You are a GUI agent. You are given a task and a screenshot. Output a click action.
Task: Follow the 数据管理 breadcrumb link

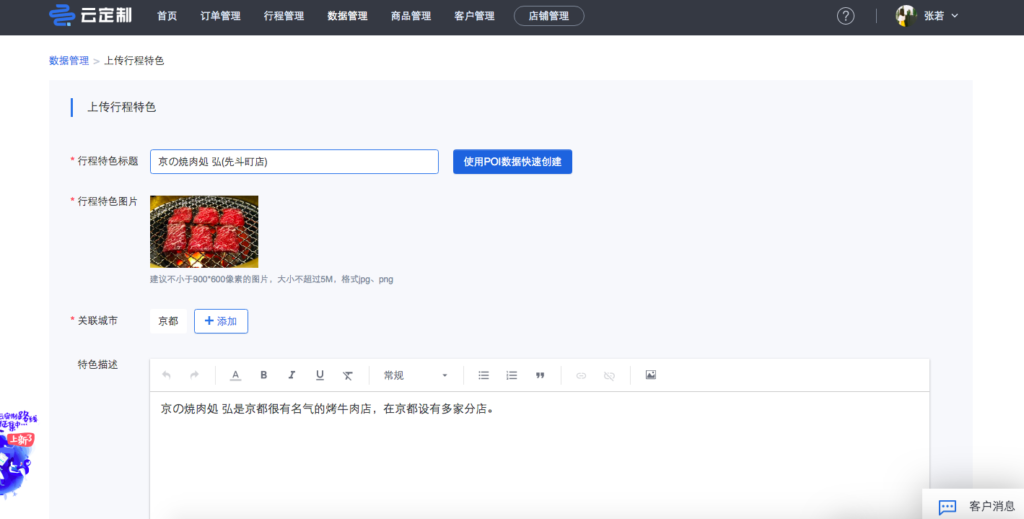pos(69,61)
